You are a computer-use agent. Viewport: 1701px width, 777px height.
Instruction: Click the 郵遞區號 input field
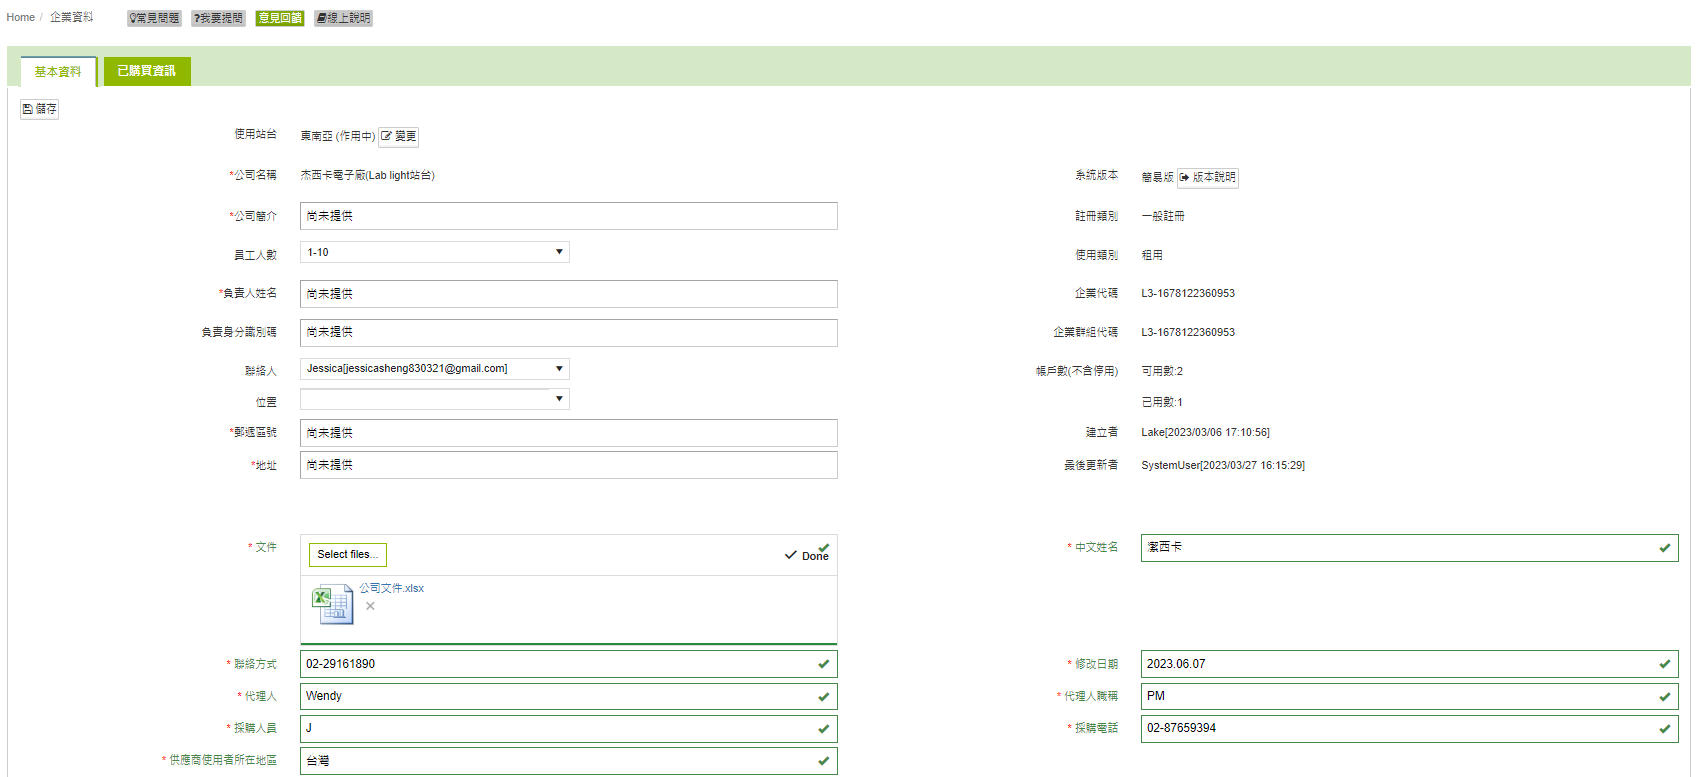tap(569, 433)
